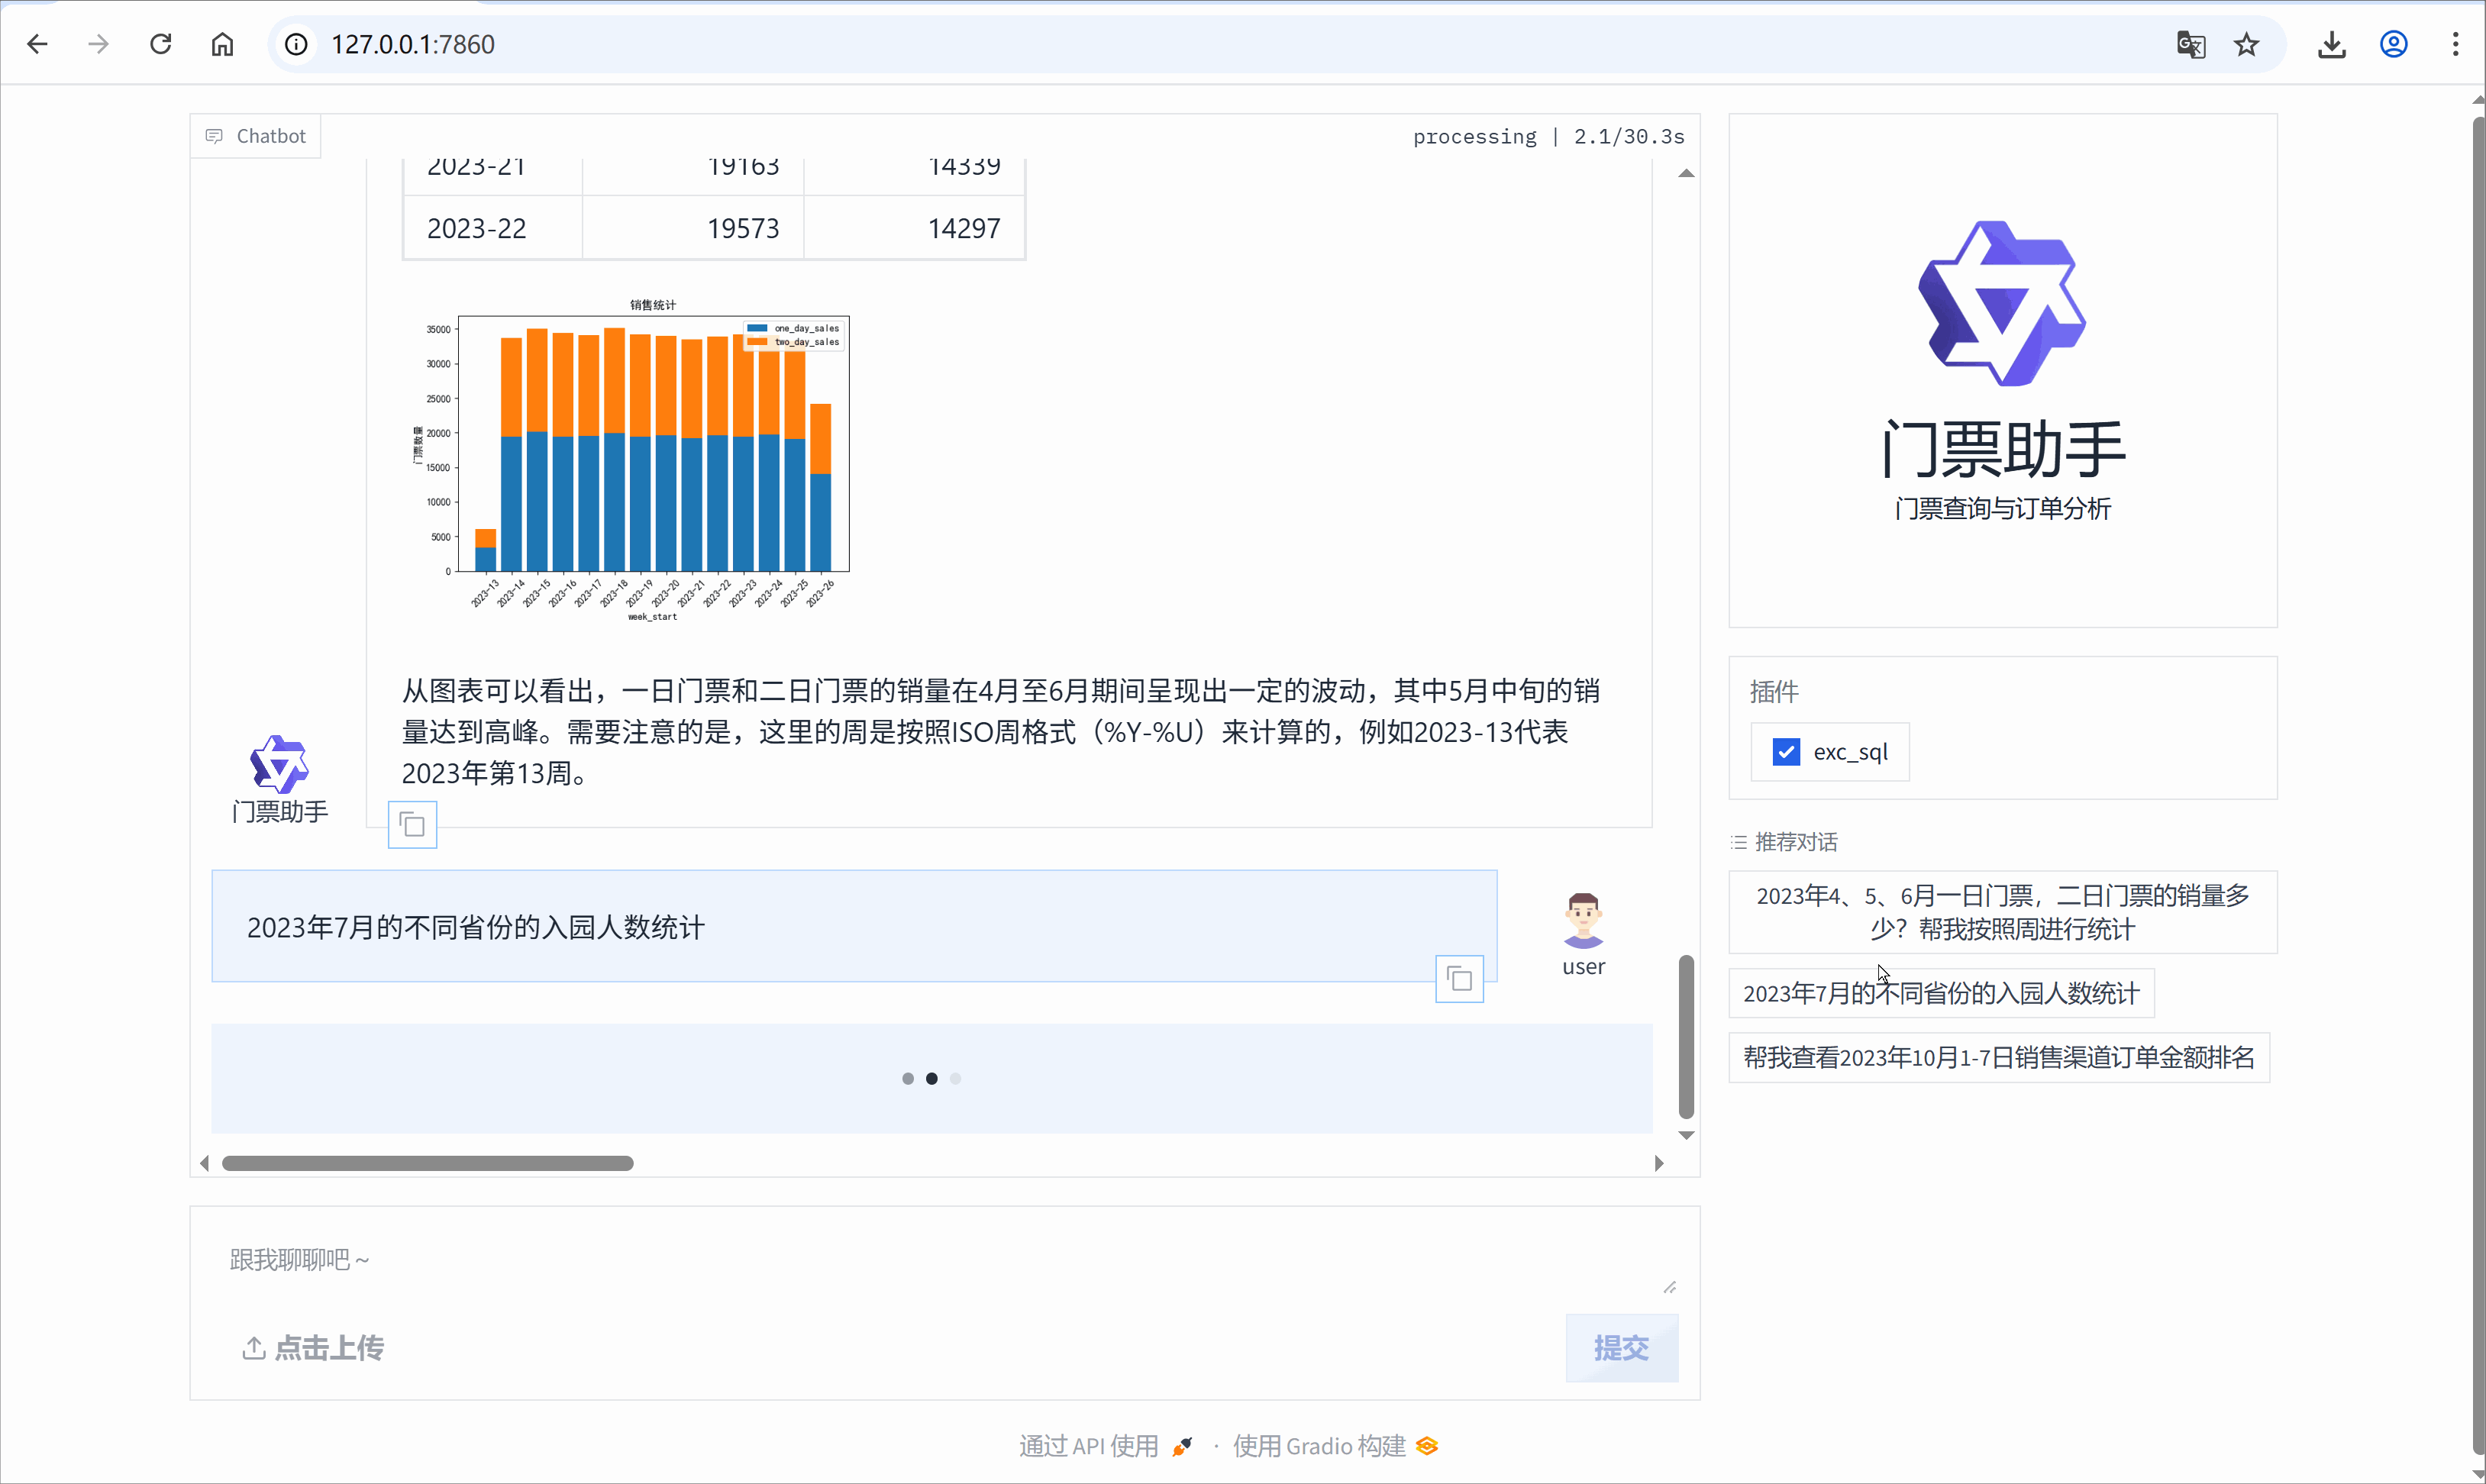Click Chrome's profile icon

2393,44
